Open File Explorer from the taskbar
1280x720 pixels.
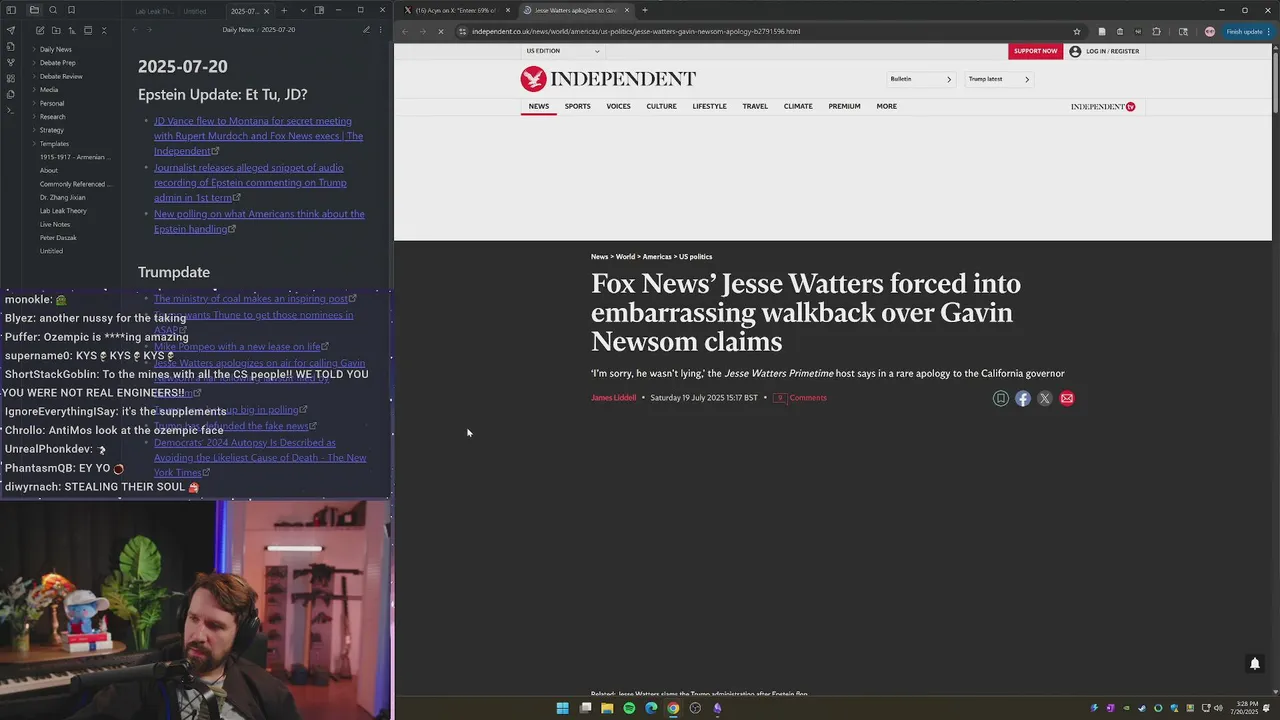pyautogui.click(x=607, y=708)
